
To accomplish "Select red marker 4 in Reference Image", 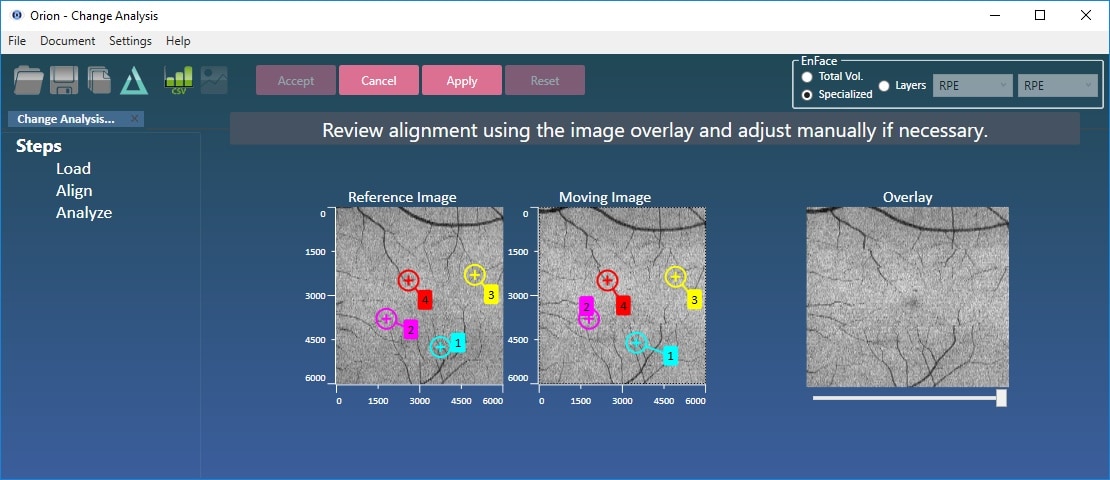I will [x=408, y=280].
